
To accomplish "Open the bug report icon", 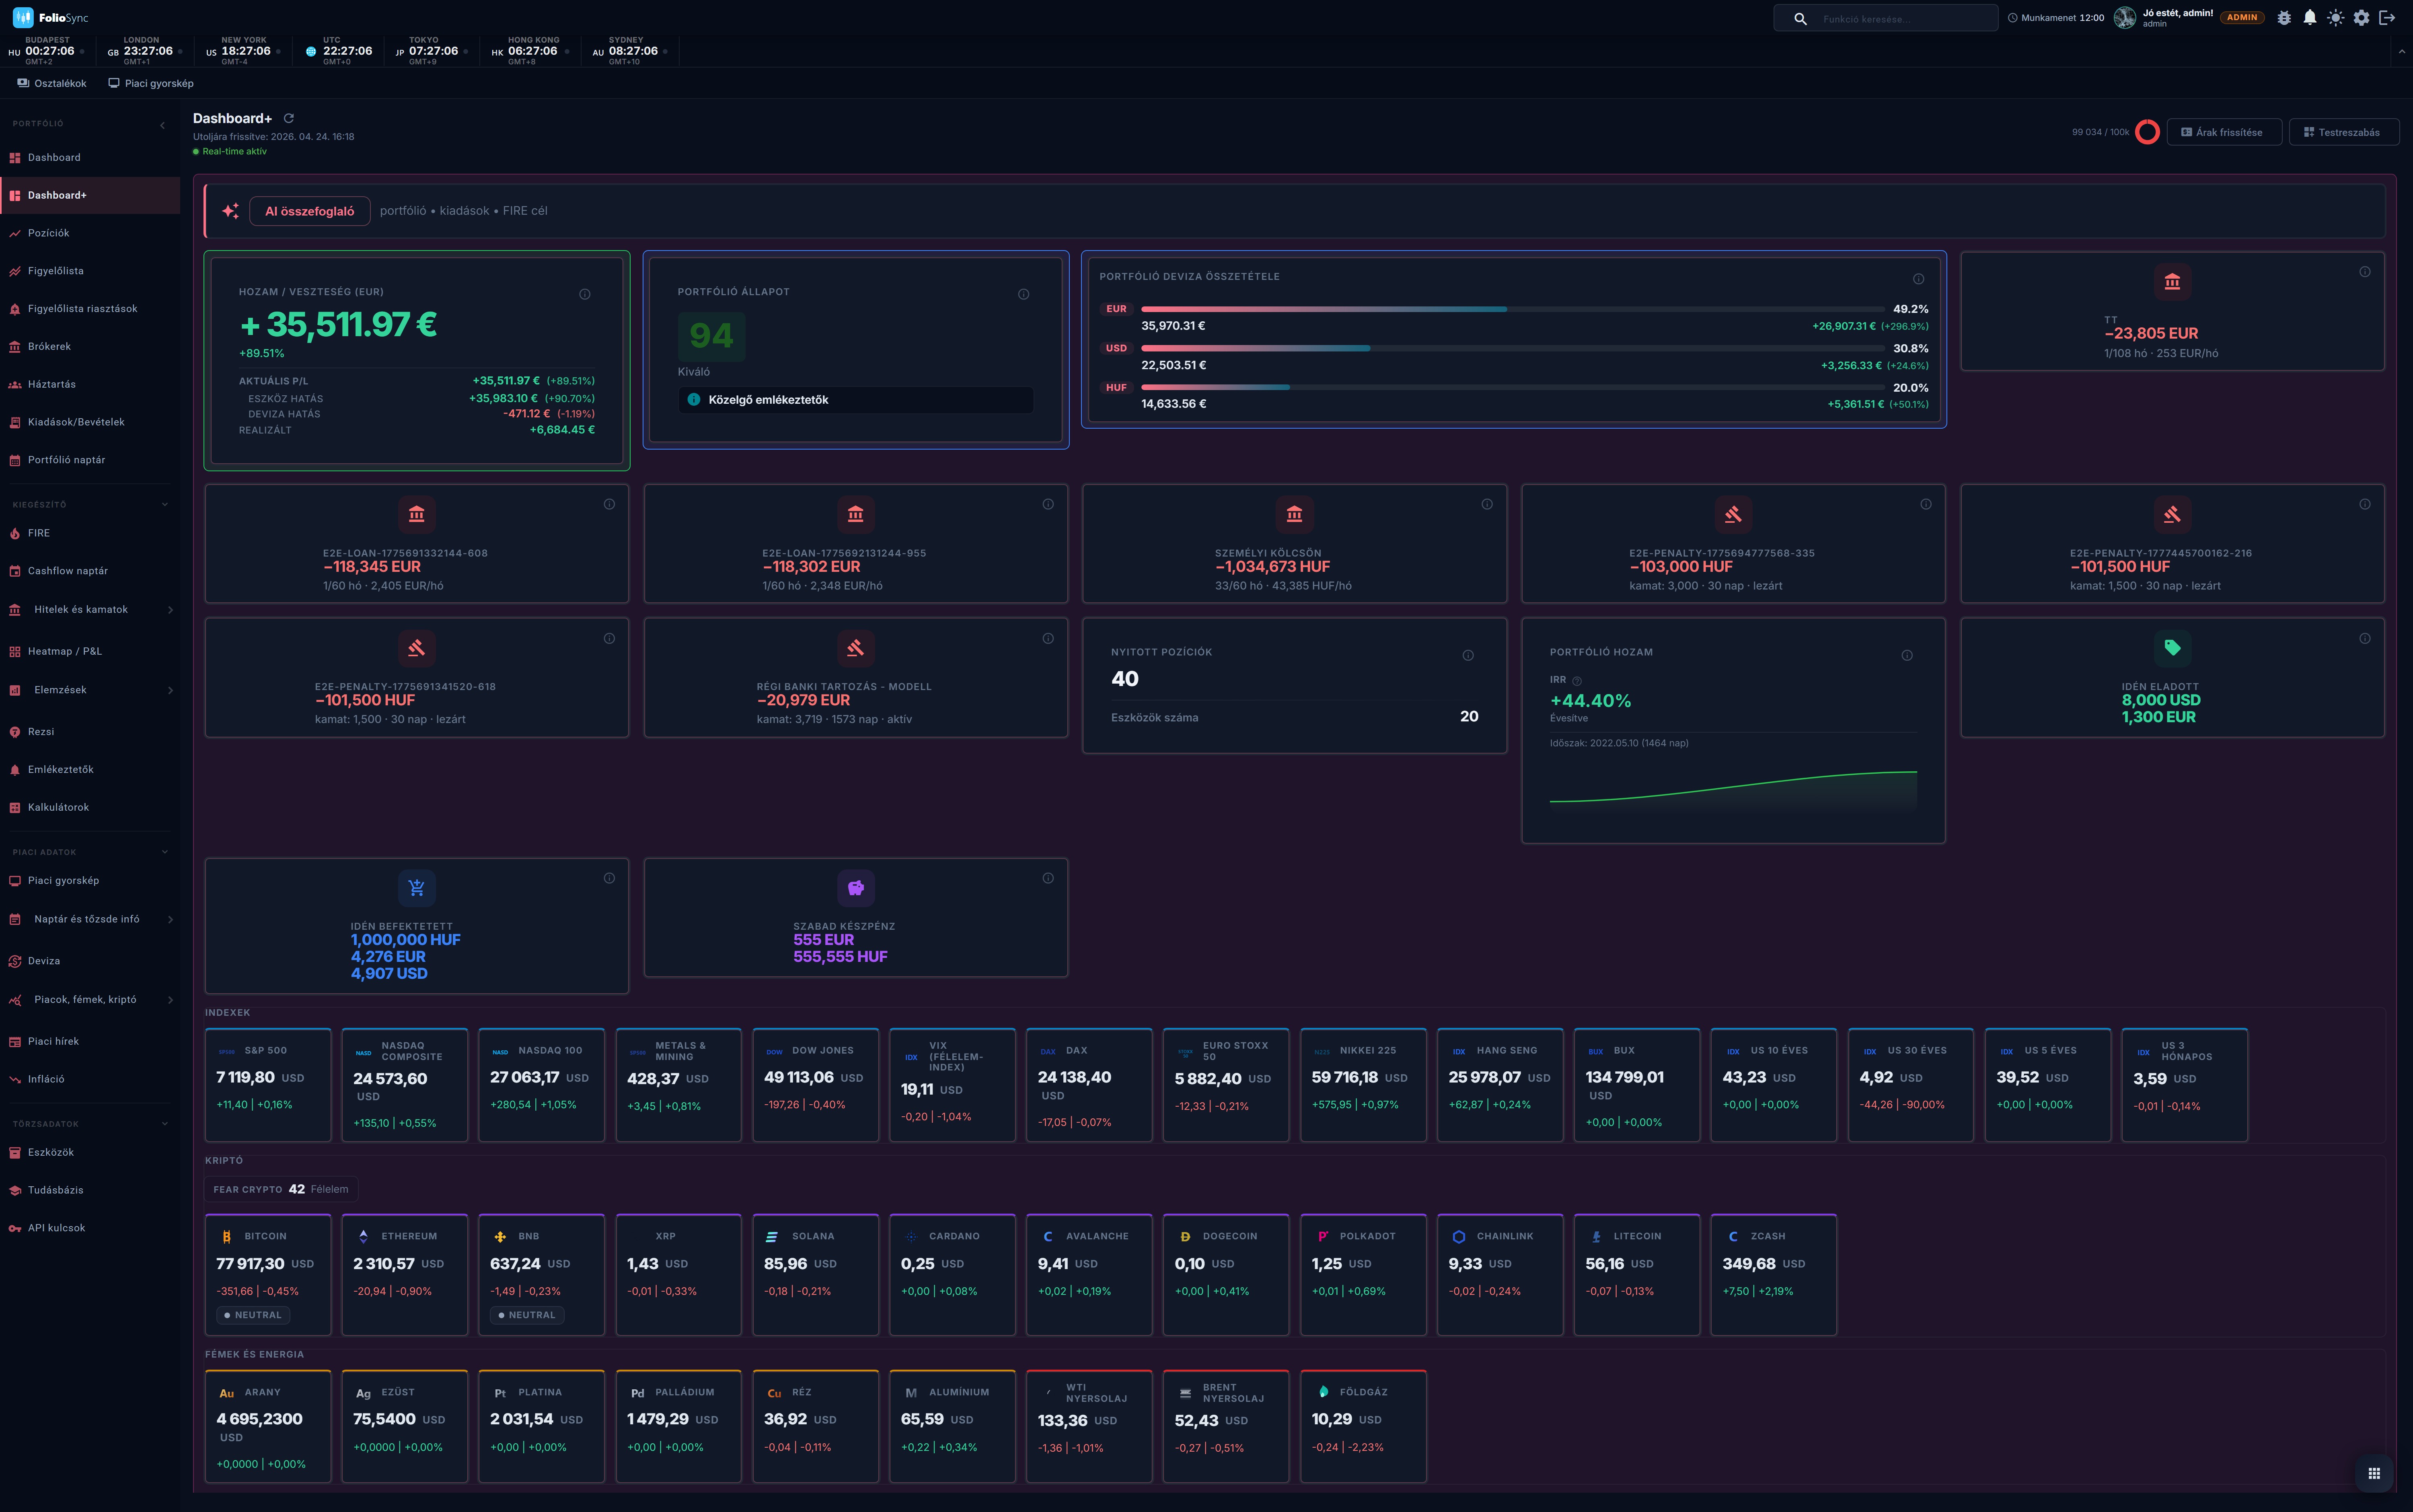I will click(x=2284, y=18).
